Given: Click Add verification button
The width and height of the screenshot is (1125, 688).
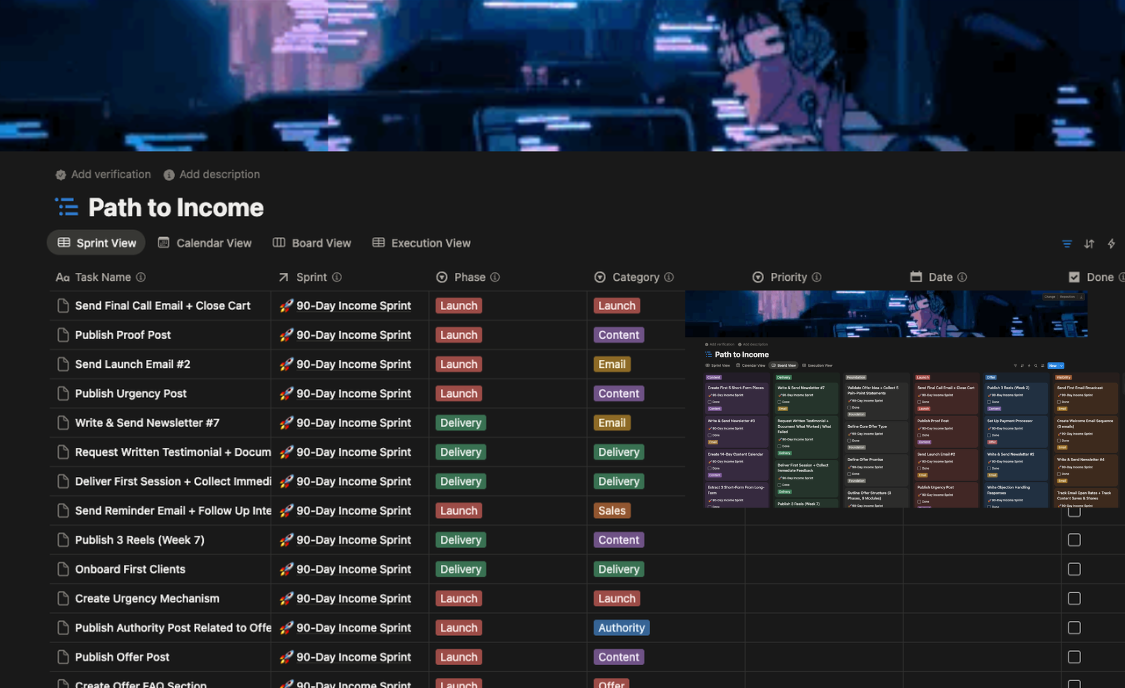Looking at the screenshot, I should (x=103, y=174).
